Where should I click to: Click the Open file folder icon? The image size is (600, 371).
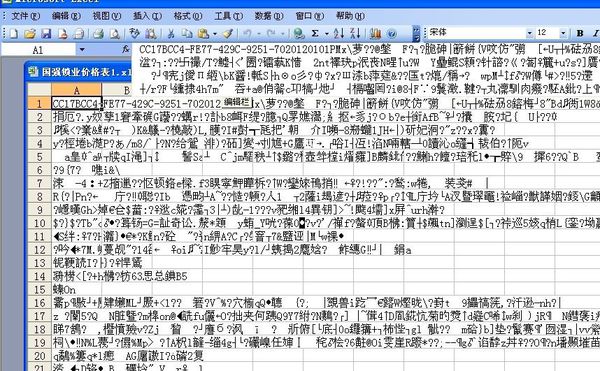[30, 34]
